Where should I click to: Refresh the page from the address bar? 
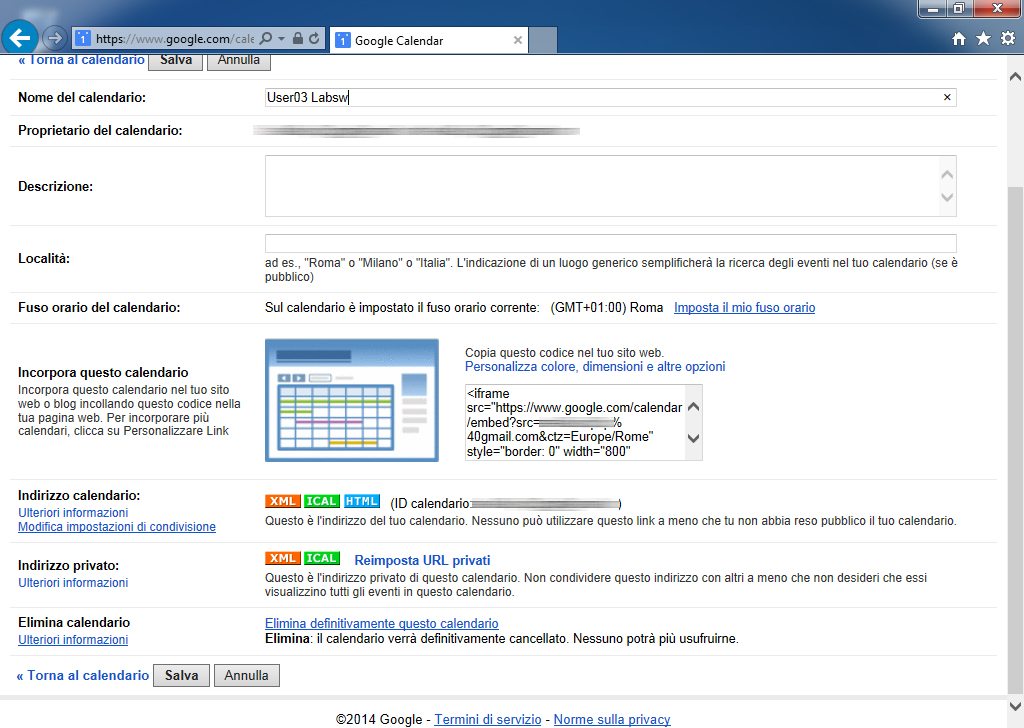[x=315, y=40]
